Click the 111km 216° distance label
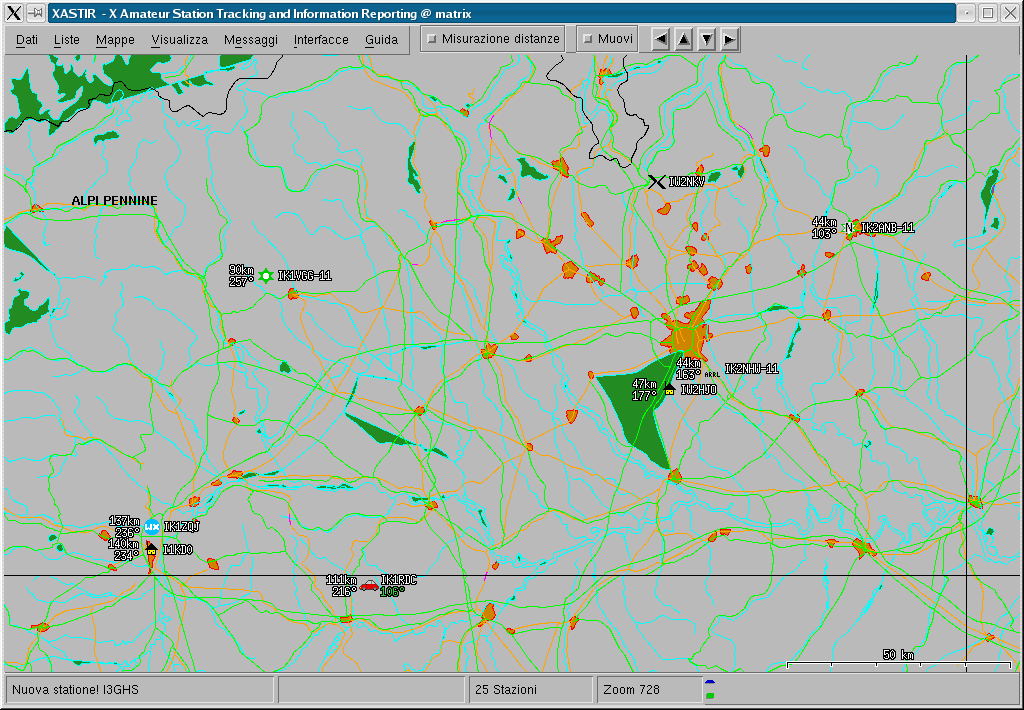Viewport: 1024px width, 710px height. pos(342,586)
